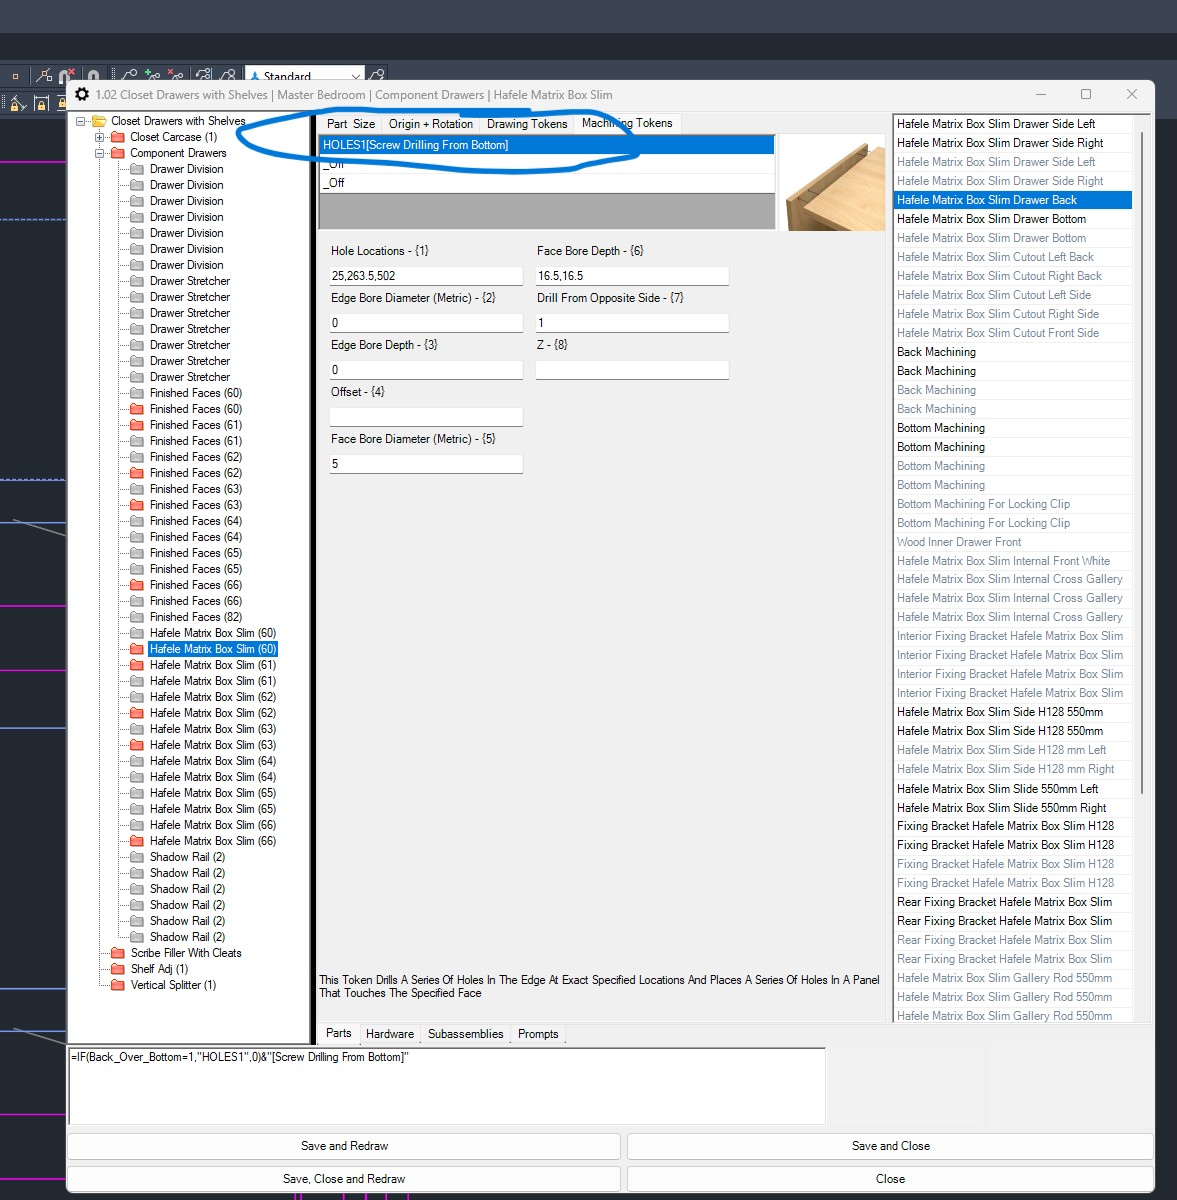This screenshot has width=1177, height=1200.
Task: Open the Prompts tab
Action: tap(538, 1034)
